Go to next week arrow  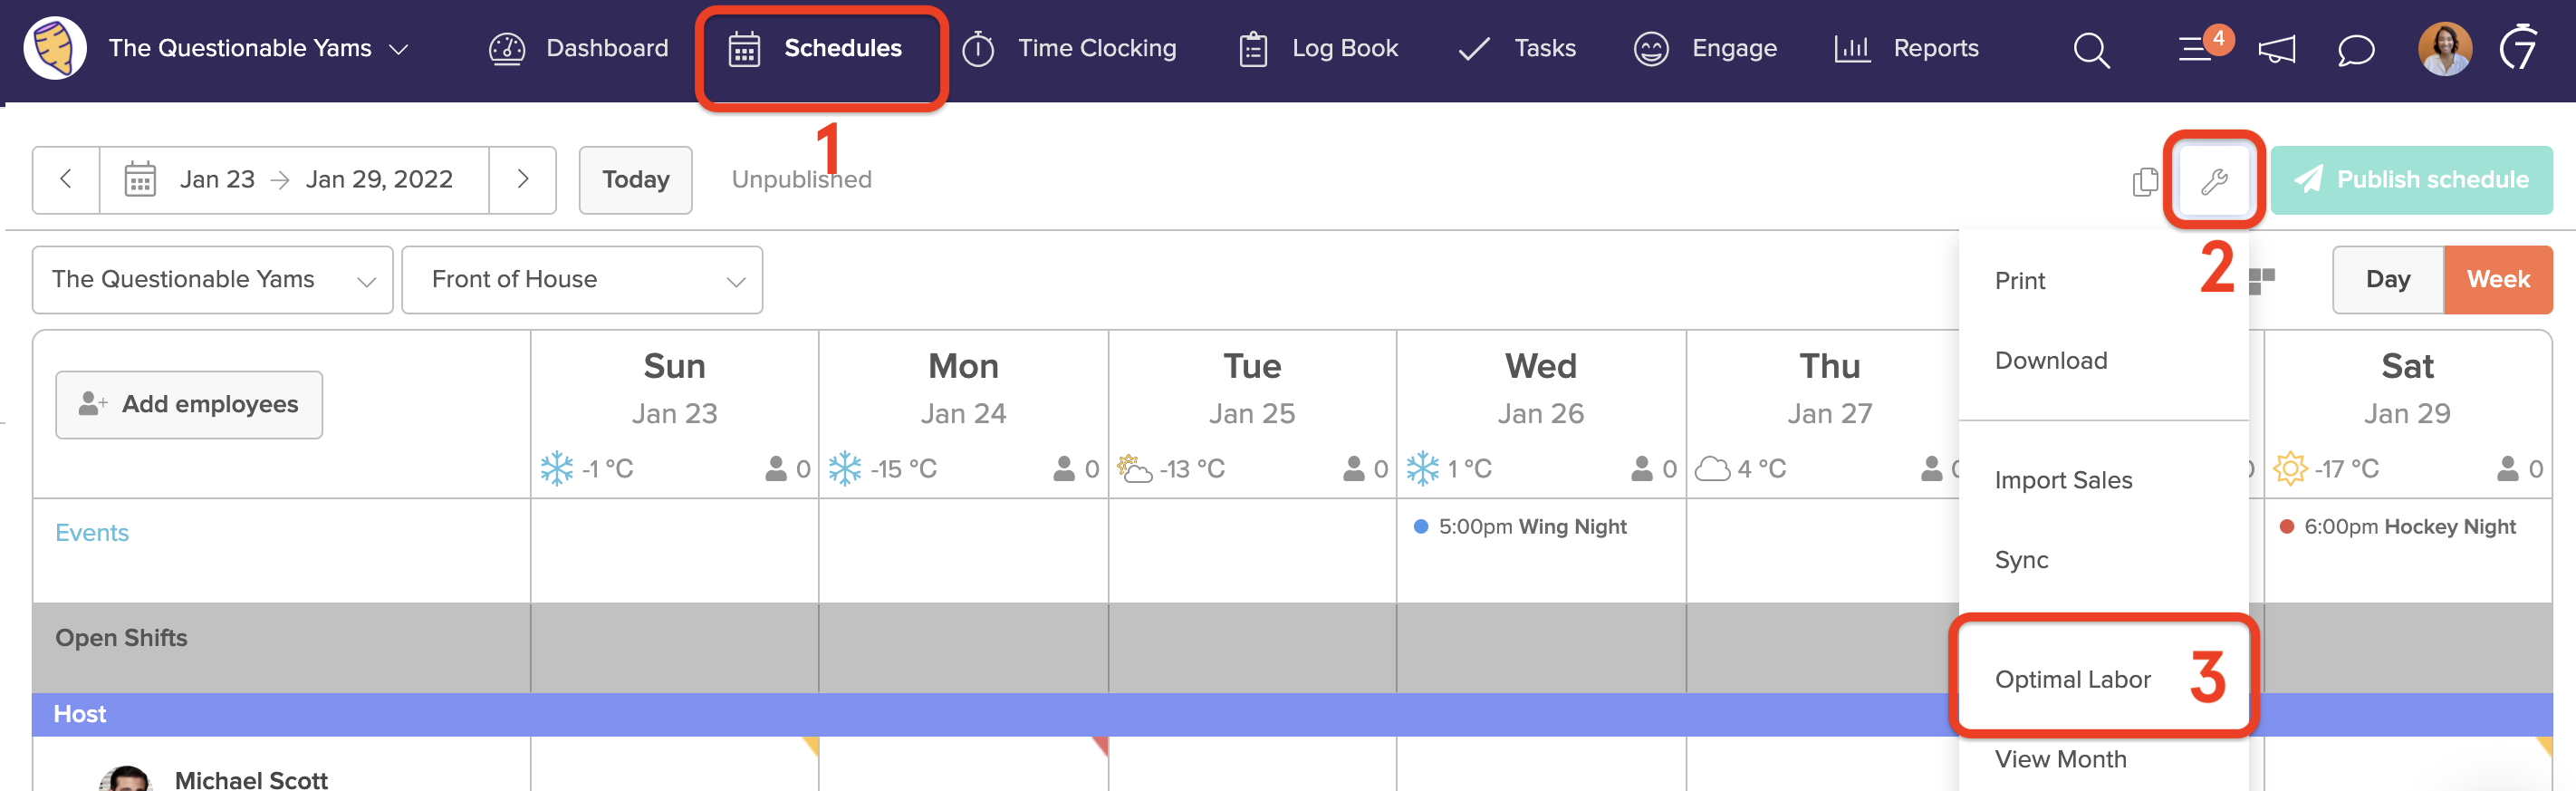pos(522,180)
